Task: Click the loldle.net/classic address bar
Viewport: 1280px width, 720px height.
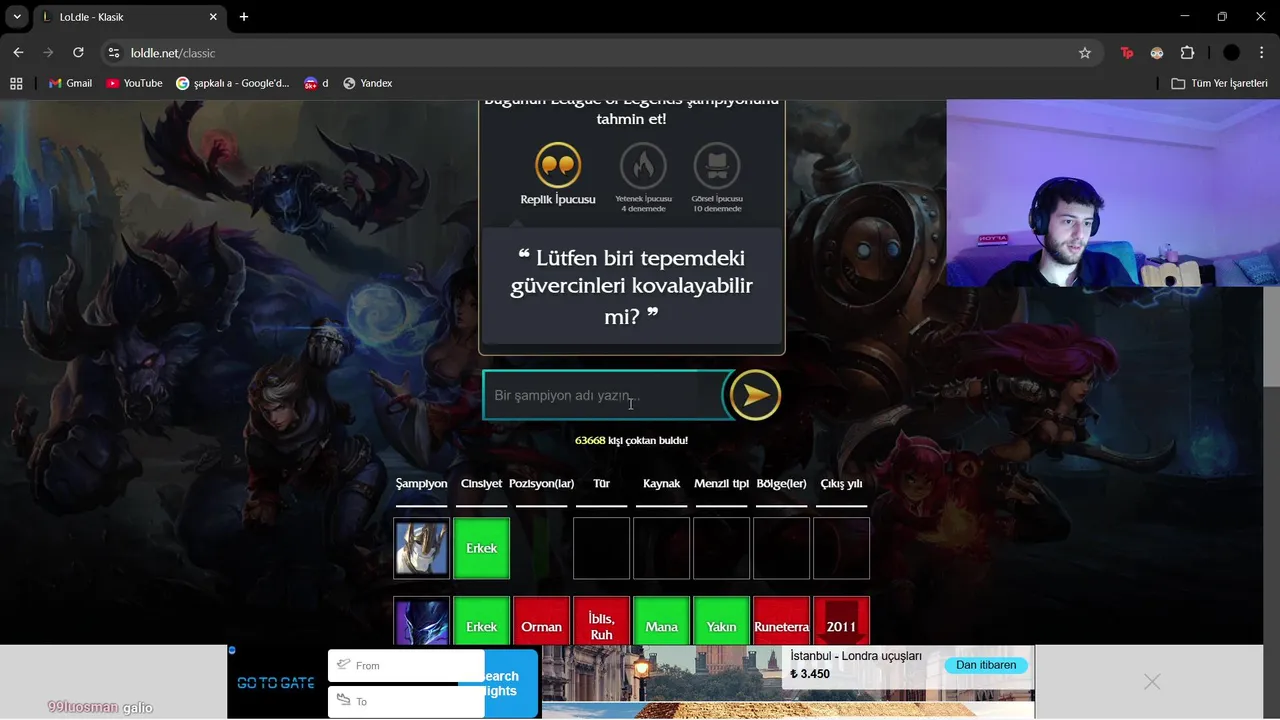Action: 600,53
